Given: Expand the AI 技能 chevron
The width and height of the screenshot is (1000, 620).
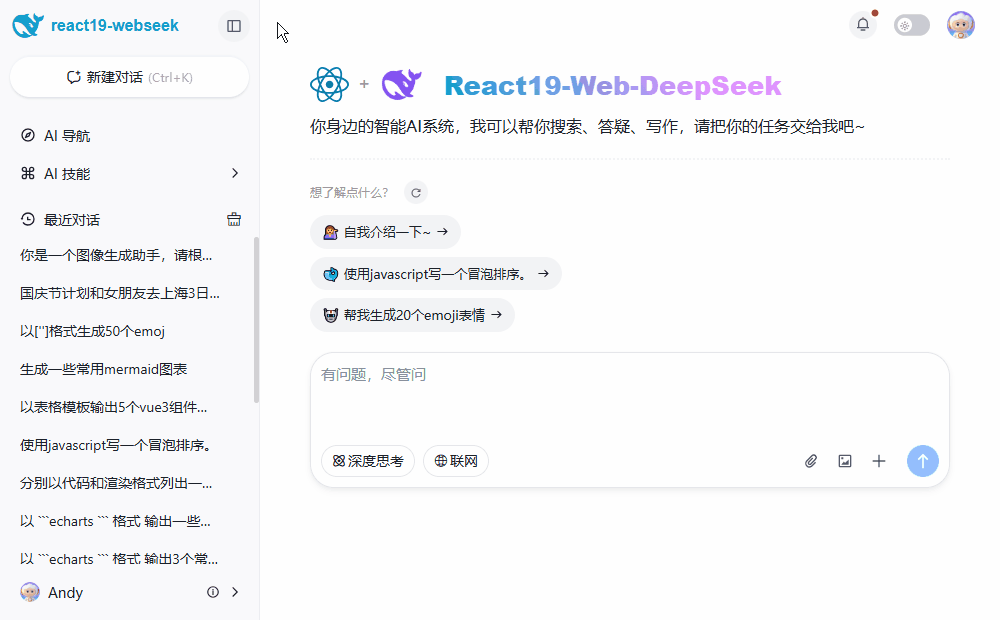Looking at the screenshot, I should [x=235, y=173].
